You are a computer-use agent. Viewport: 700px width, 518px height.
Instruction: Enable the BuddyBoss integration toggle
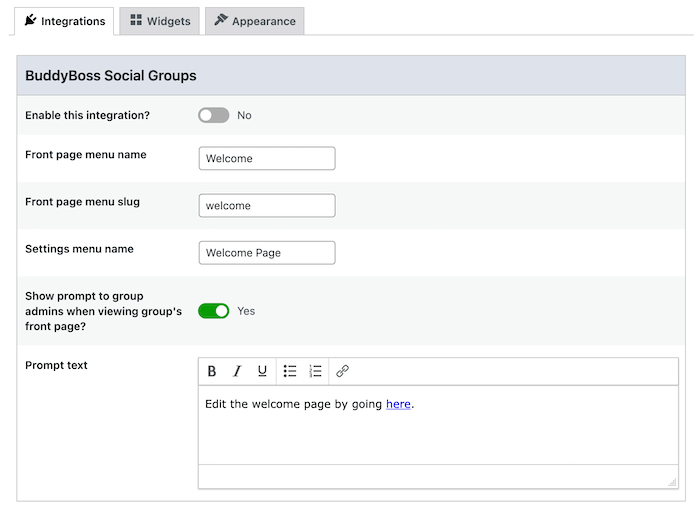[213, 115]
